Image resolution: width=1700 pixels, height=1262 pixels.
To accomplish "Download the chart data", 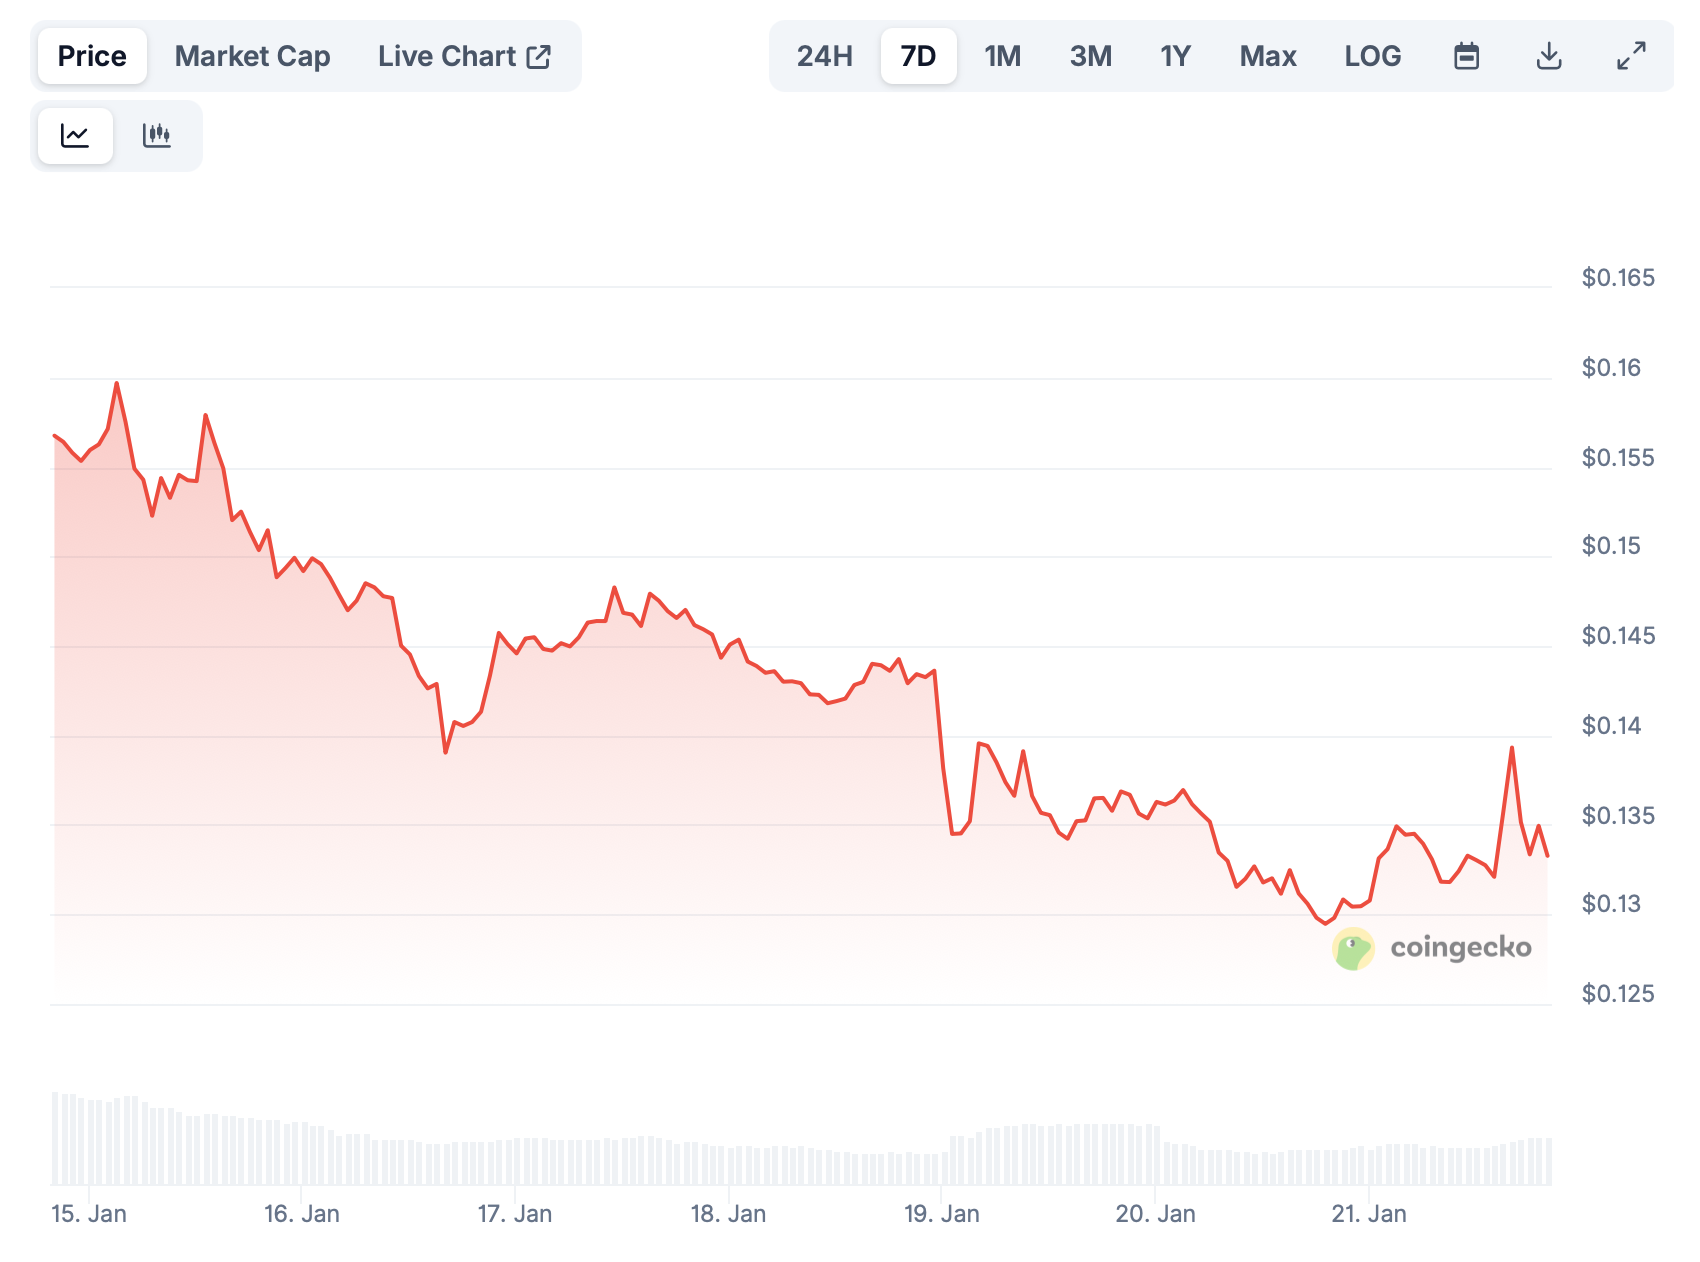I will pos(1548,56).
